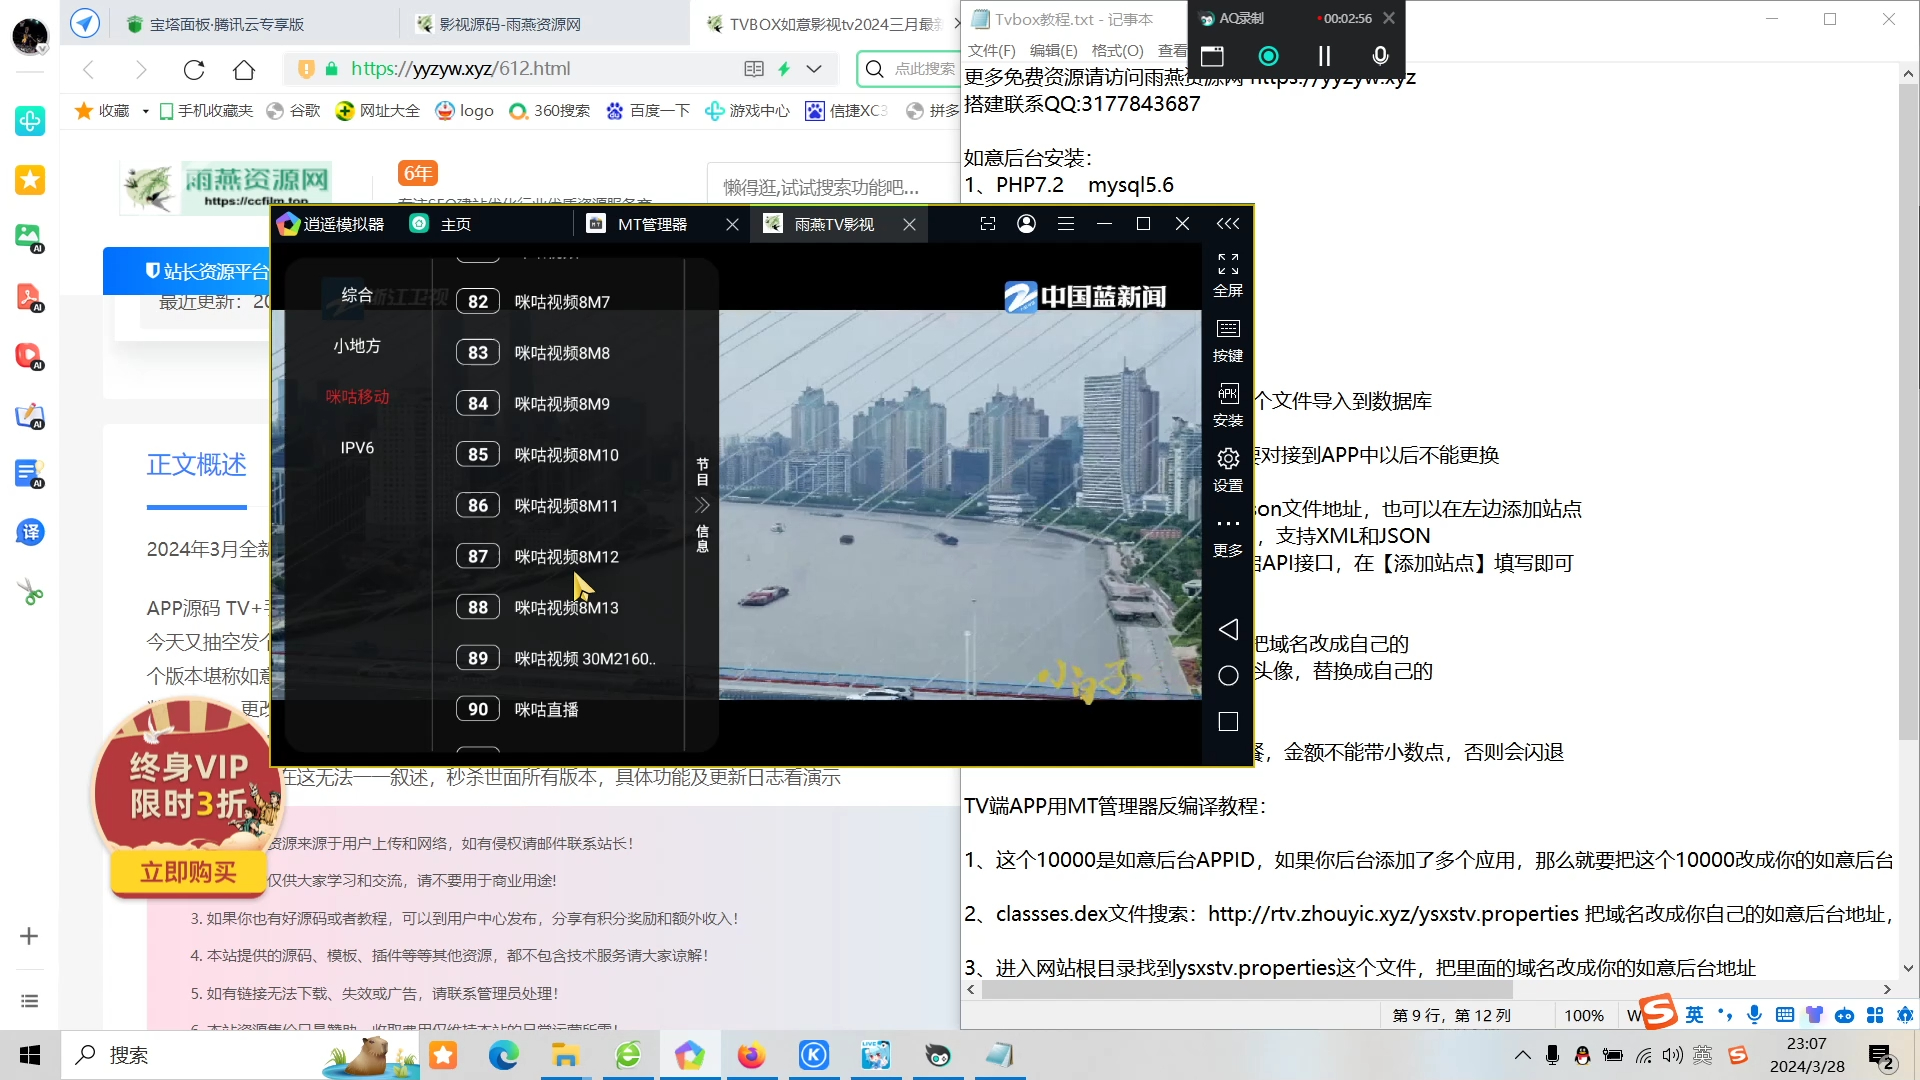Select the 综合 channel category
Viewport: 1920px width, 1080px height.
click(x=357, y=295)
